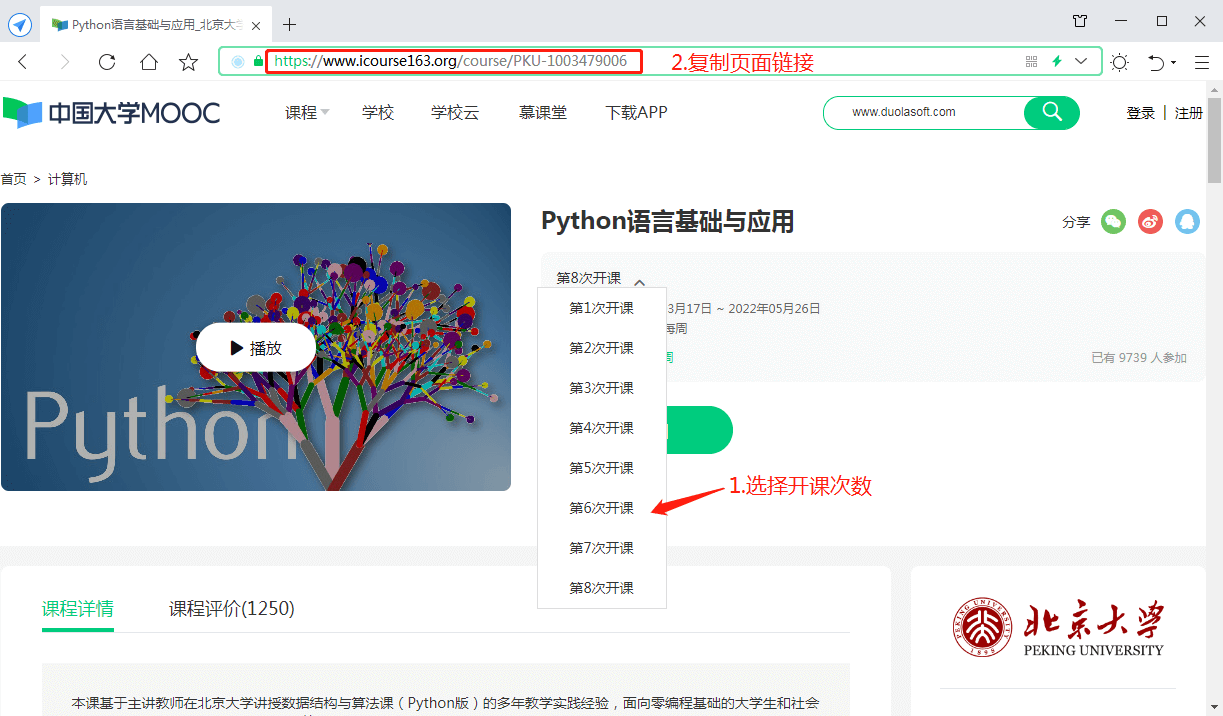Close the Python course browser tab
Viewport: 1223px width, 716px height.
pyautogui.click(x=258, y=24)
